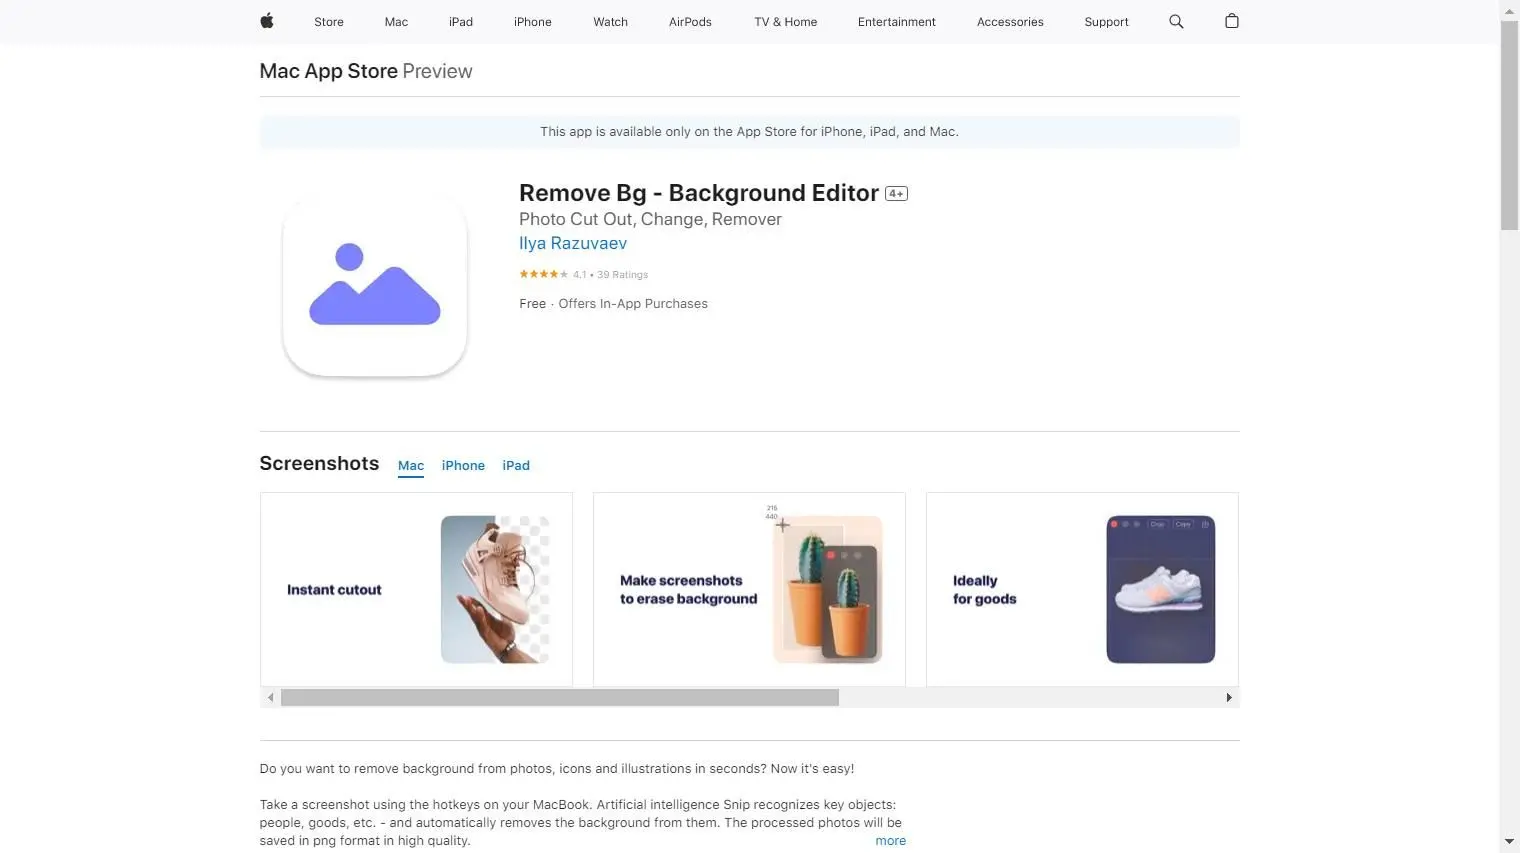Screen dimensions: 1520x853
Task: Open the shopping bag icon
Action: pyautogui.click(x=1232, y=21)
